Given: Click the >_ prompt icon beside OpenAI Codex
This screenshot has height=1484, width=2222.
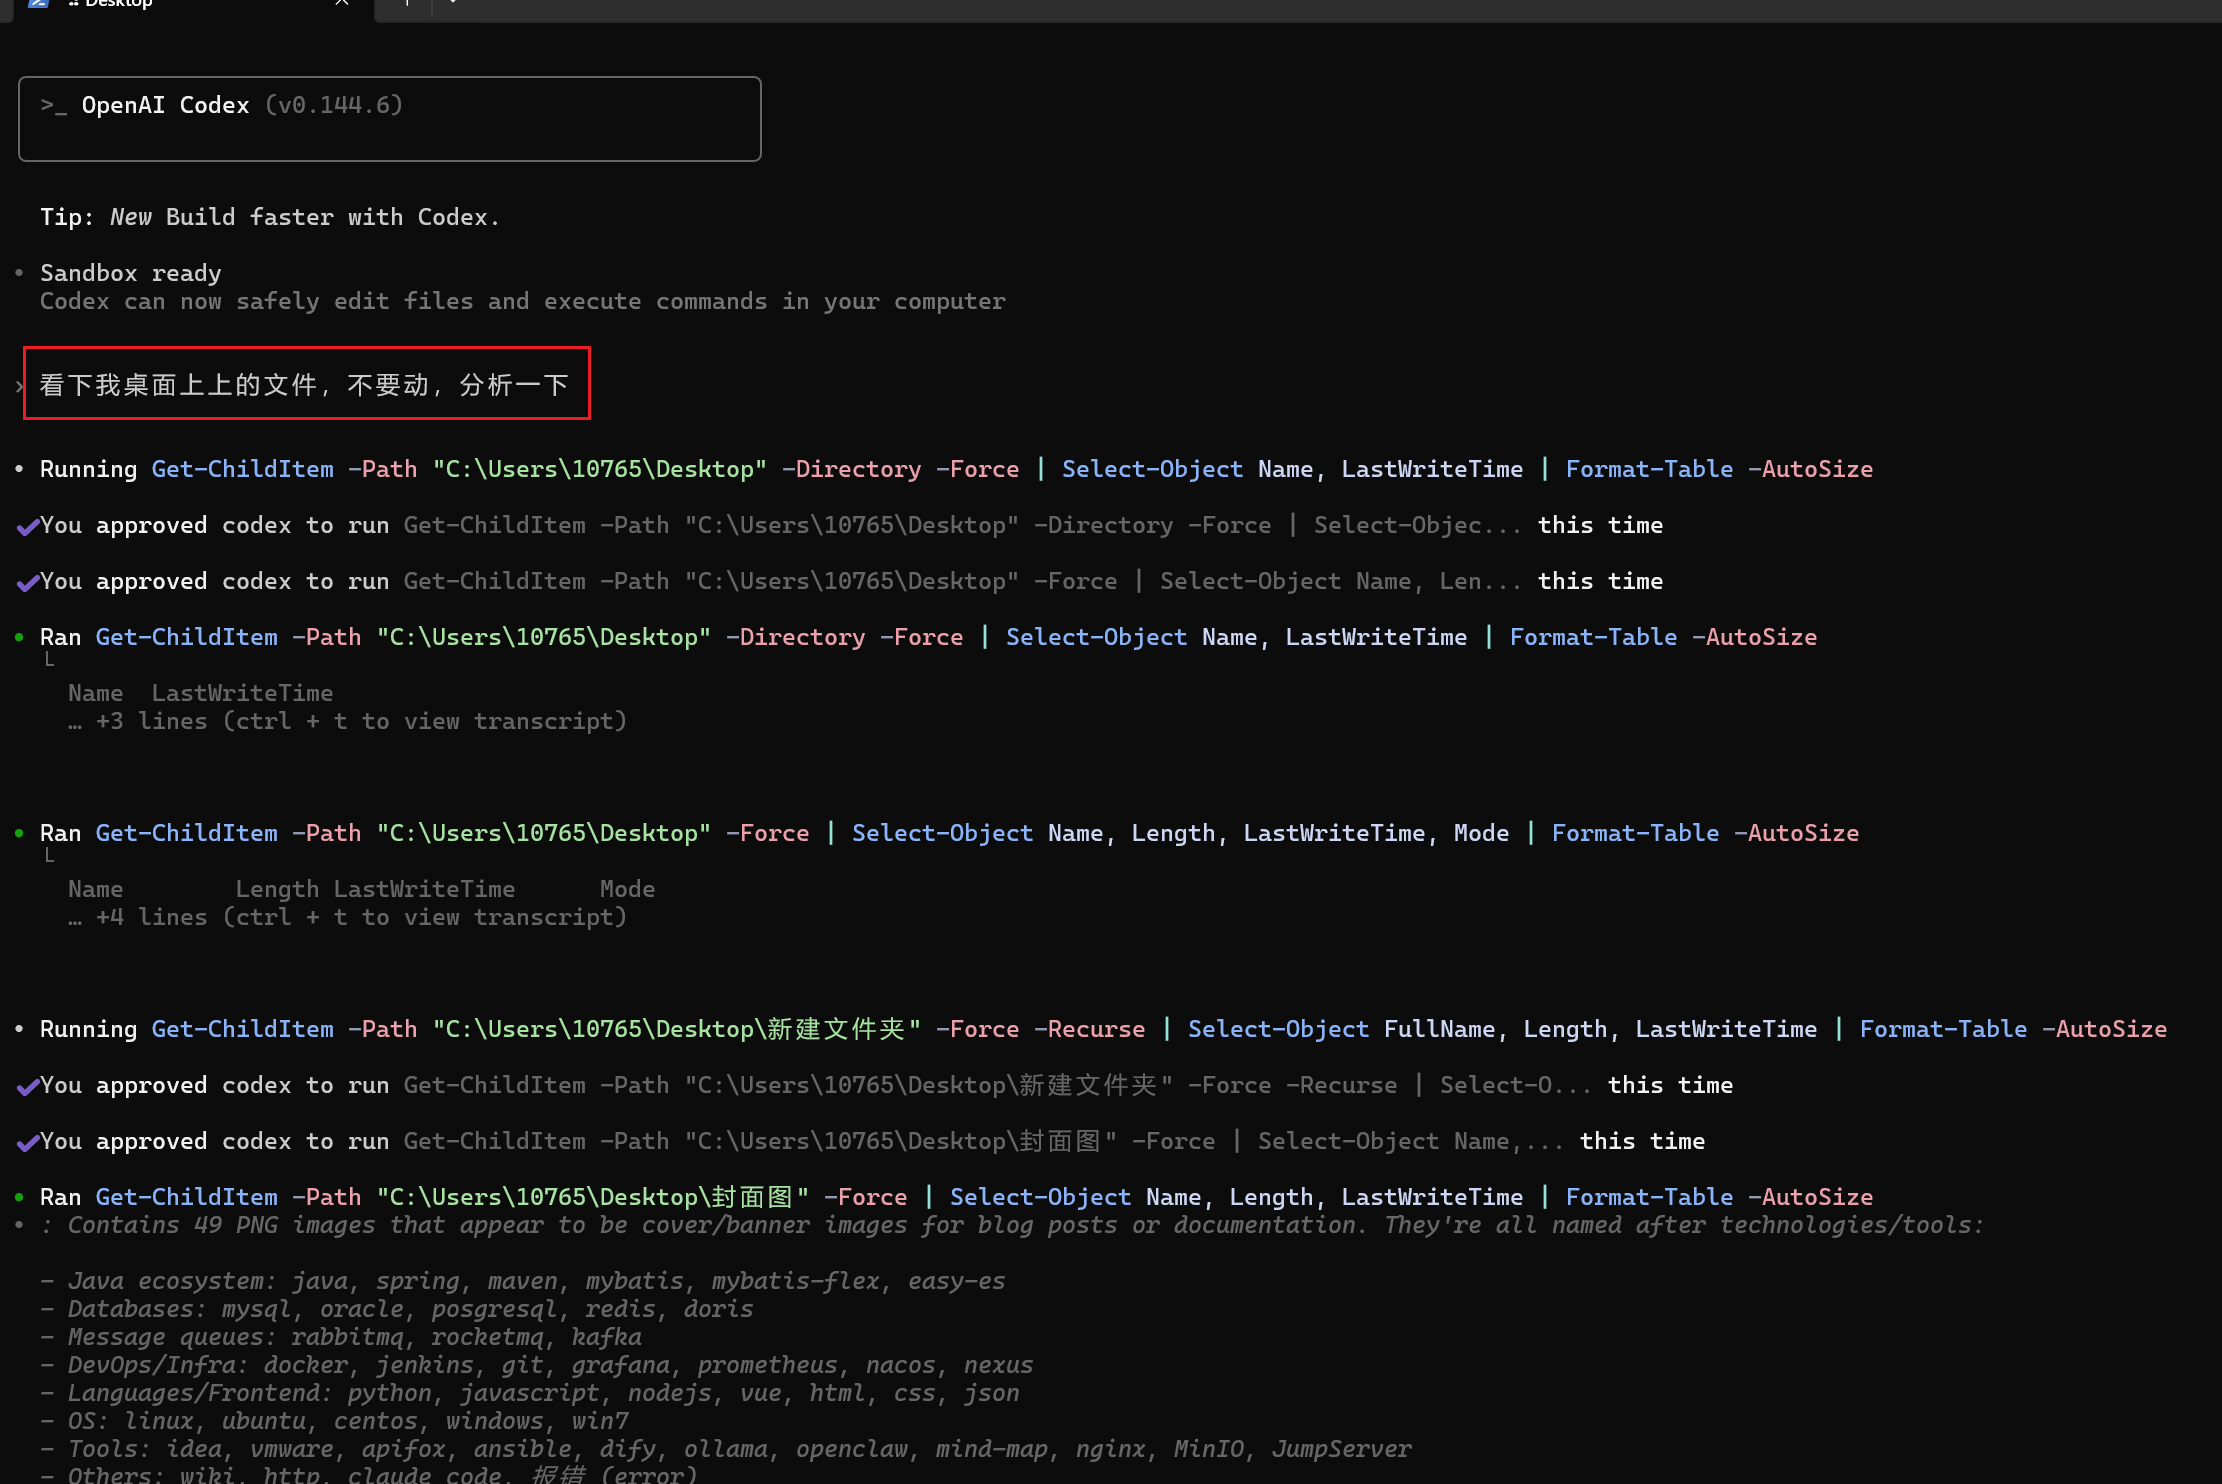Looking at the screenshot, I should pyautogui.click(x=54, y=105).
